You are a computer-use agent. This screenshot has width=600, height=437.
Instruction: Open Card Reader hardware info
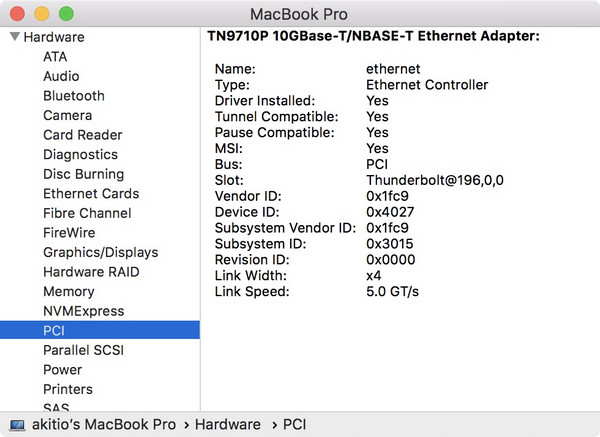click(82, 135)
